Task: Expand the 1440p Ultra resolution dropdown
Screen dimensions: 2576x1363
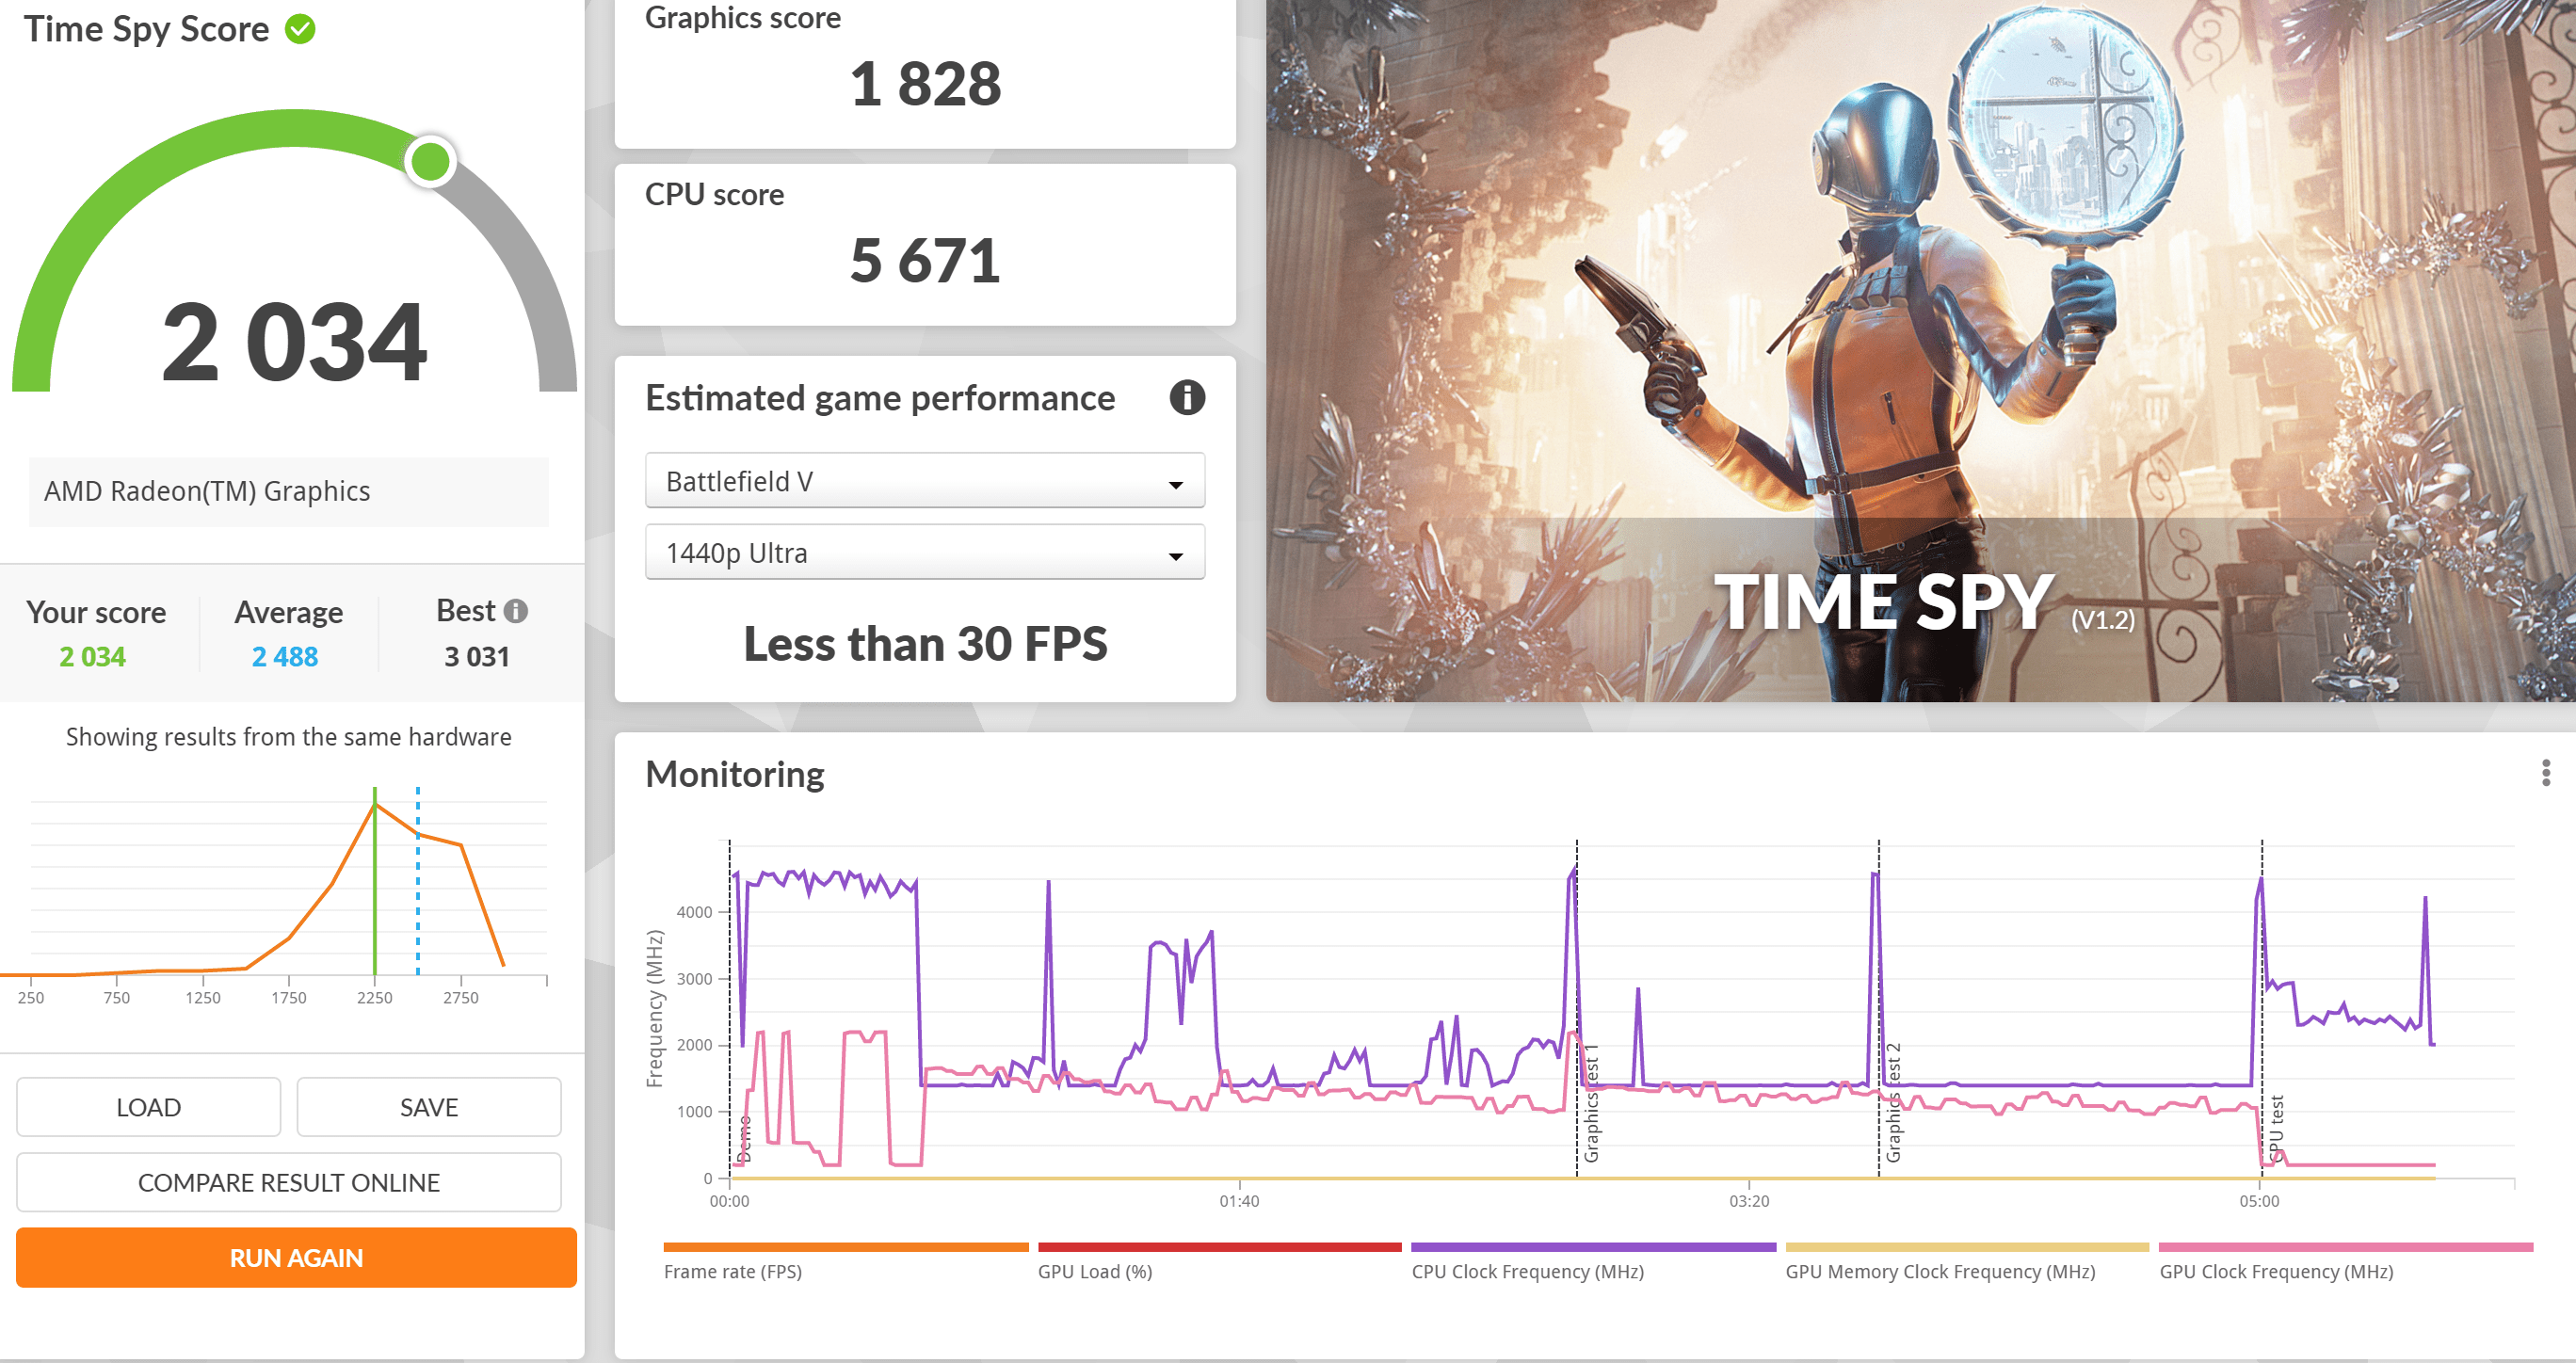Action: [x=925, y=553]
